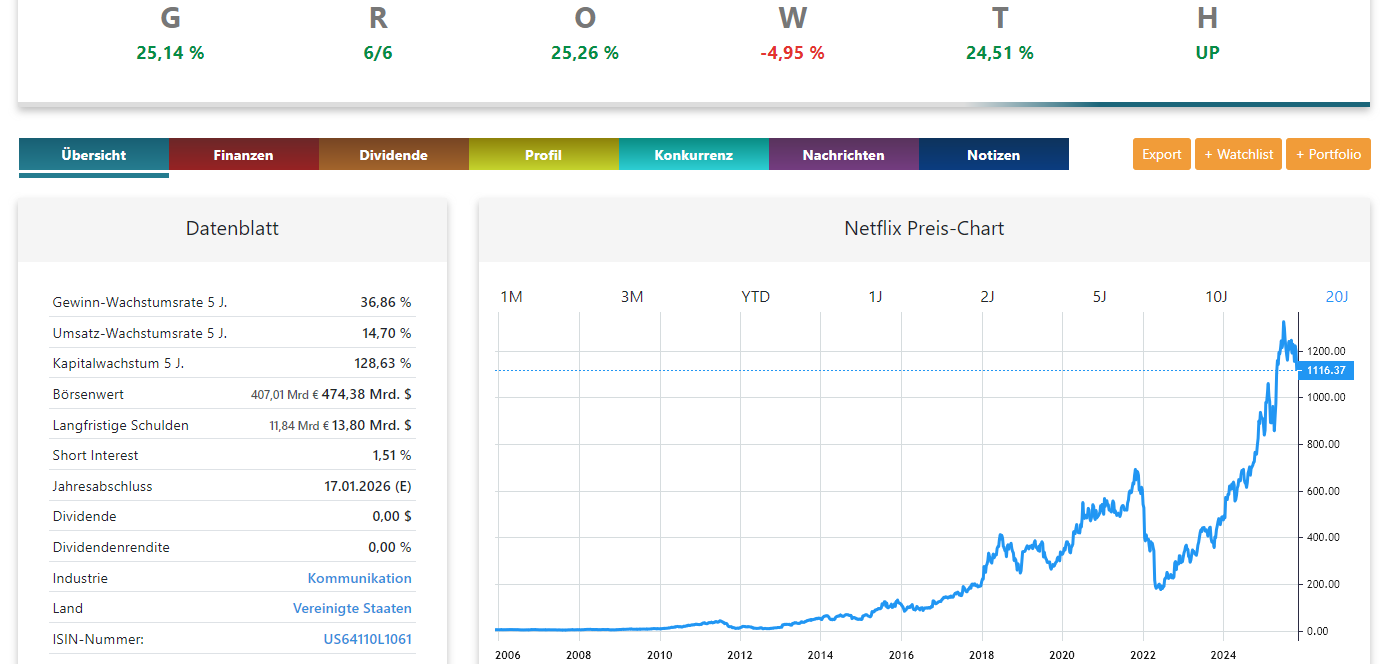Image resolution: width=1387 pixels, height=664 pixels.
Task: Open the Nachrichten tab
Action: 843,155
